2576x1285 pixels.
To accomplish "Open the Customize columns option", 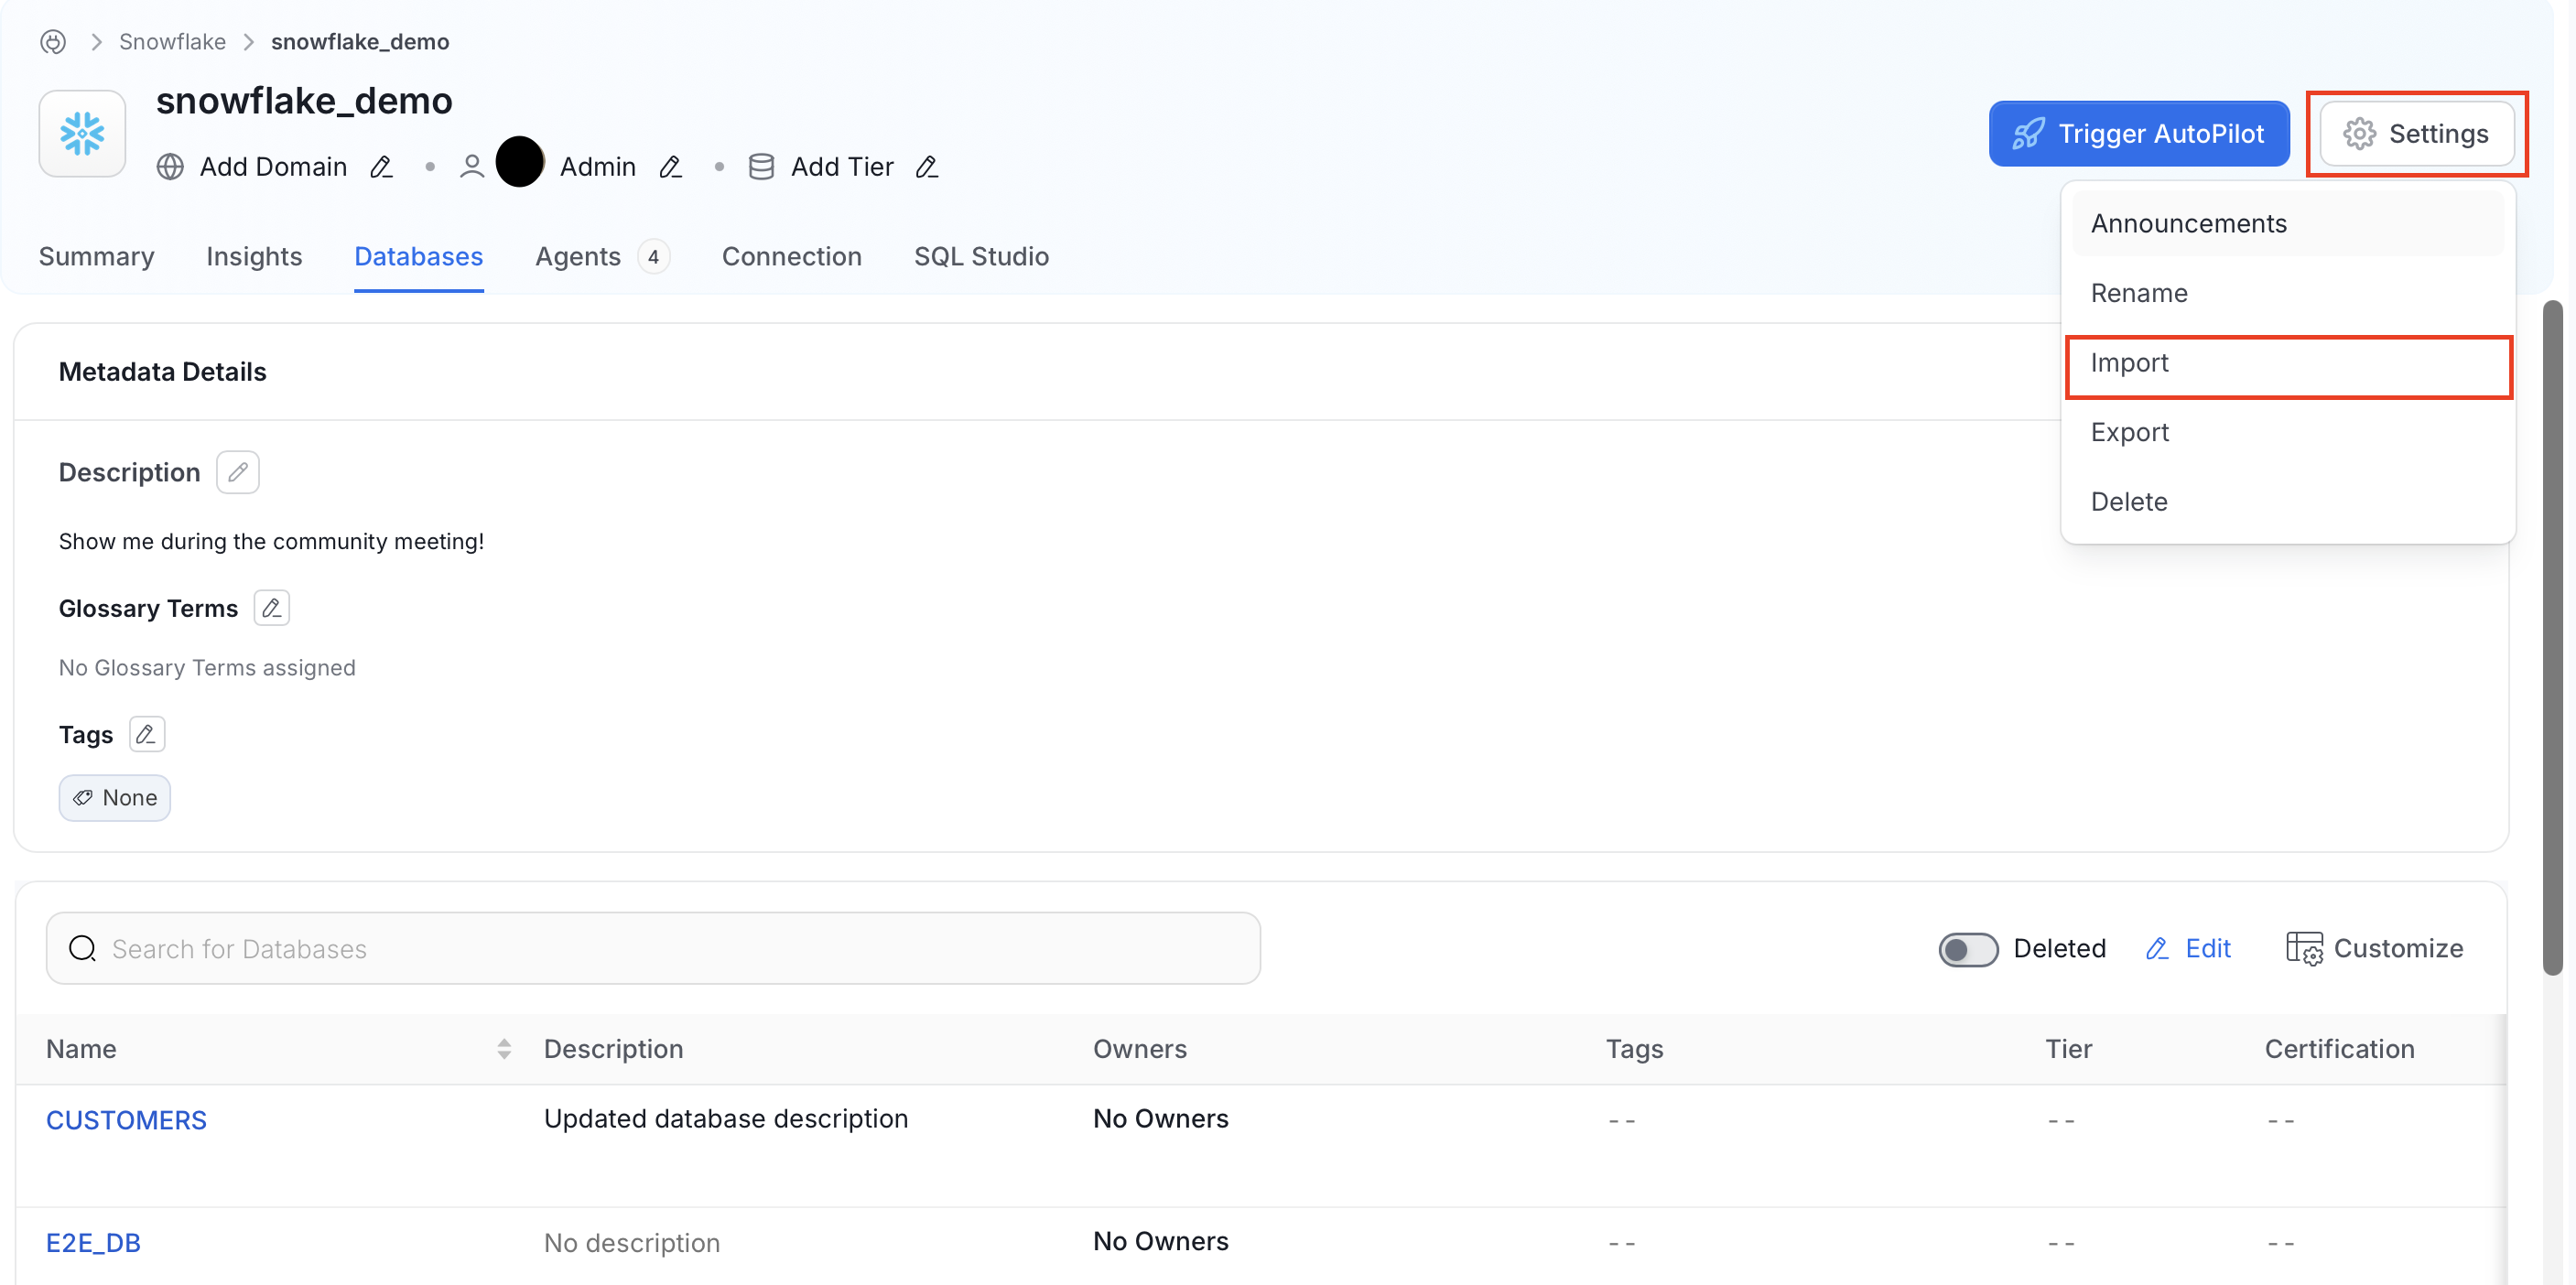I will coord(2375,948).
